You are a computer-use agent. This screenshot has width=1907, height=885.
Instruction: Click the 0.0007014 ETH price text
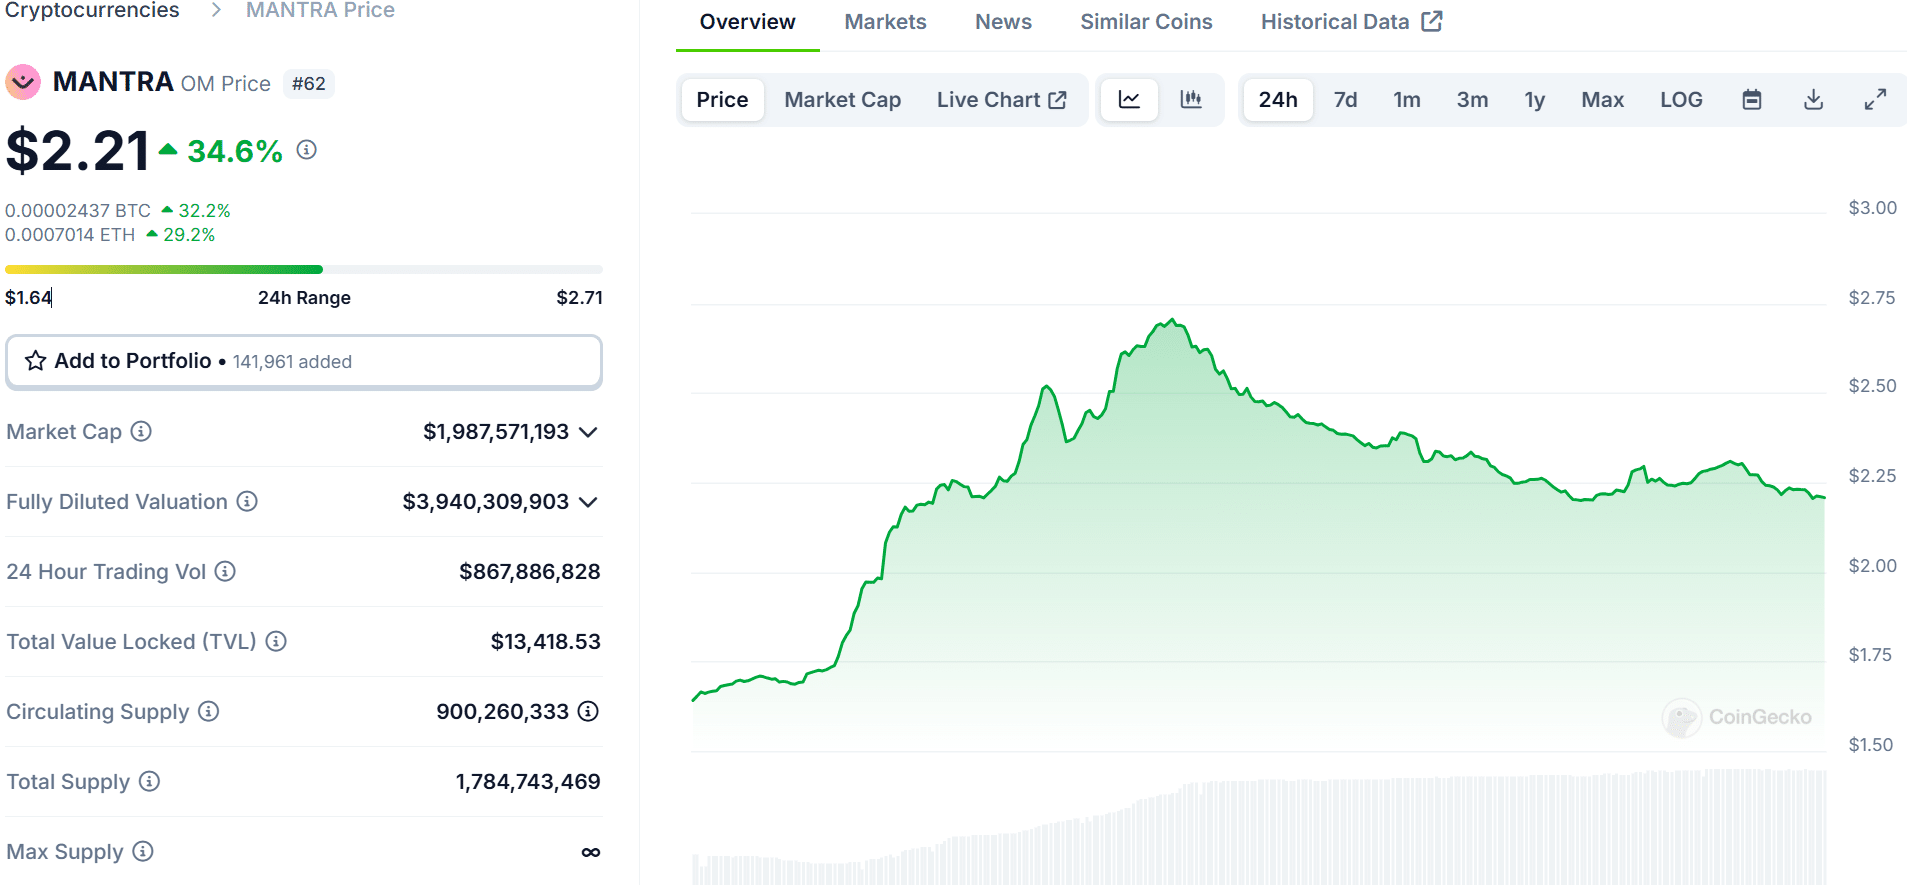pyautogui.click(x=70, y=235)
